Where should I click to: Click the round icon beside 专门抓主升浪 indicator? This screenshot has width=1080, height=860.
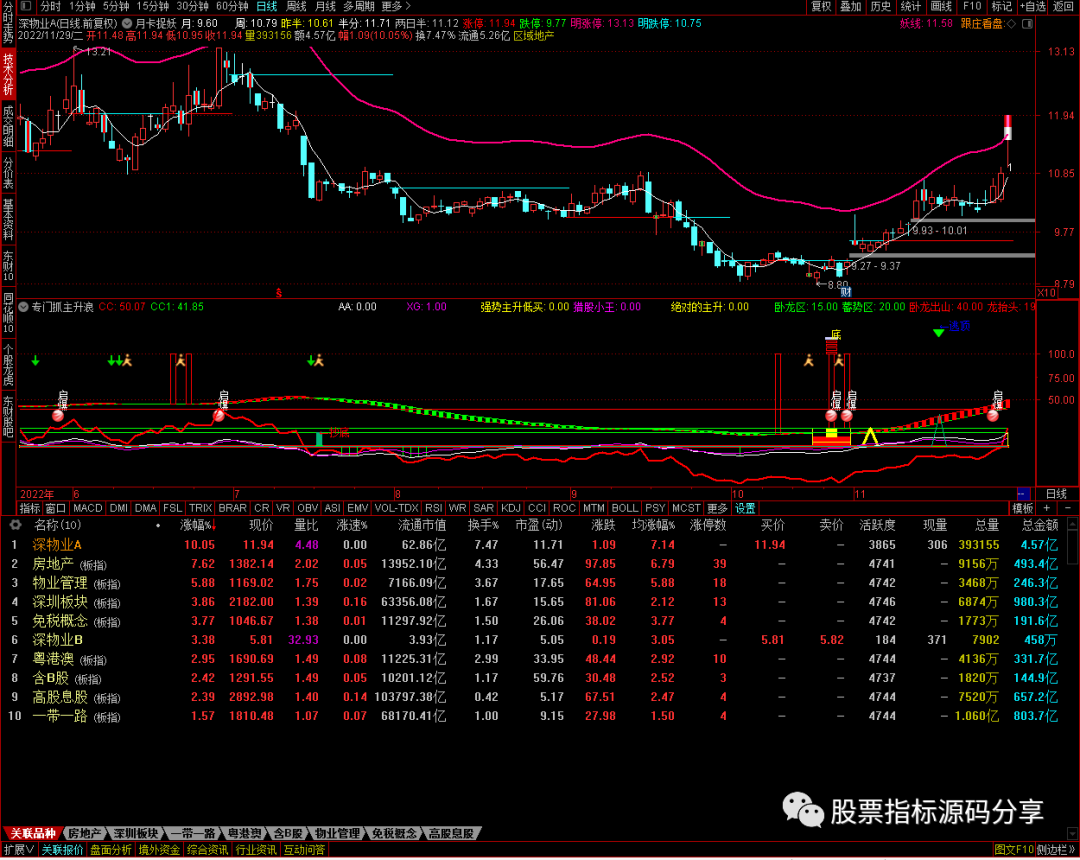click(24, 307)
